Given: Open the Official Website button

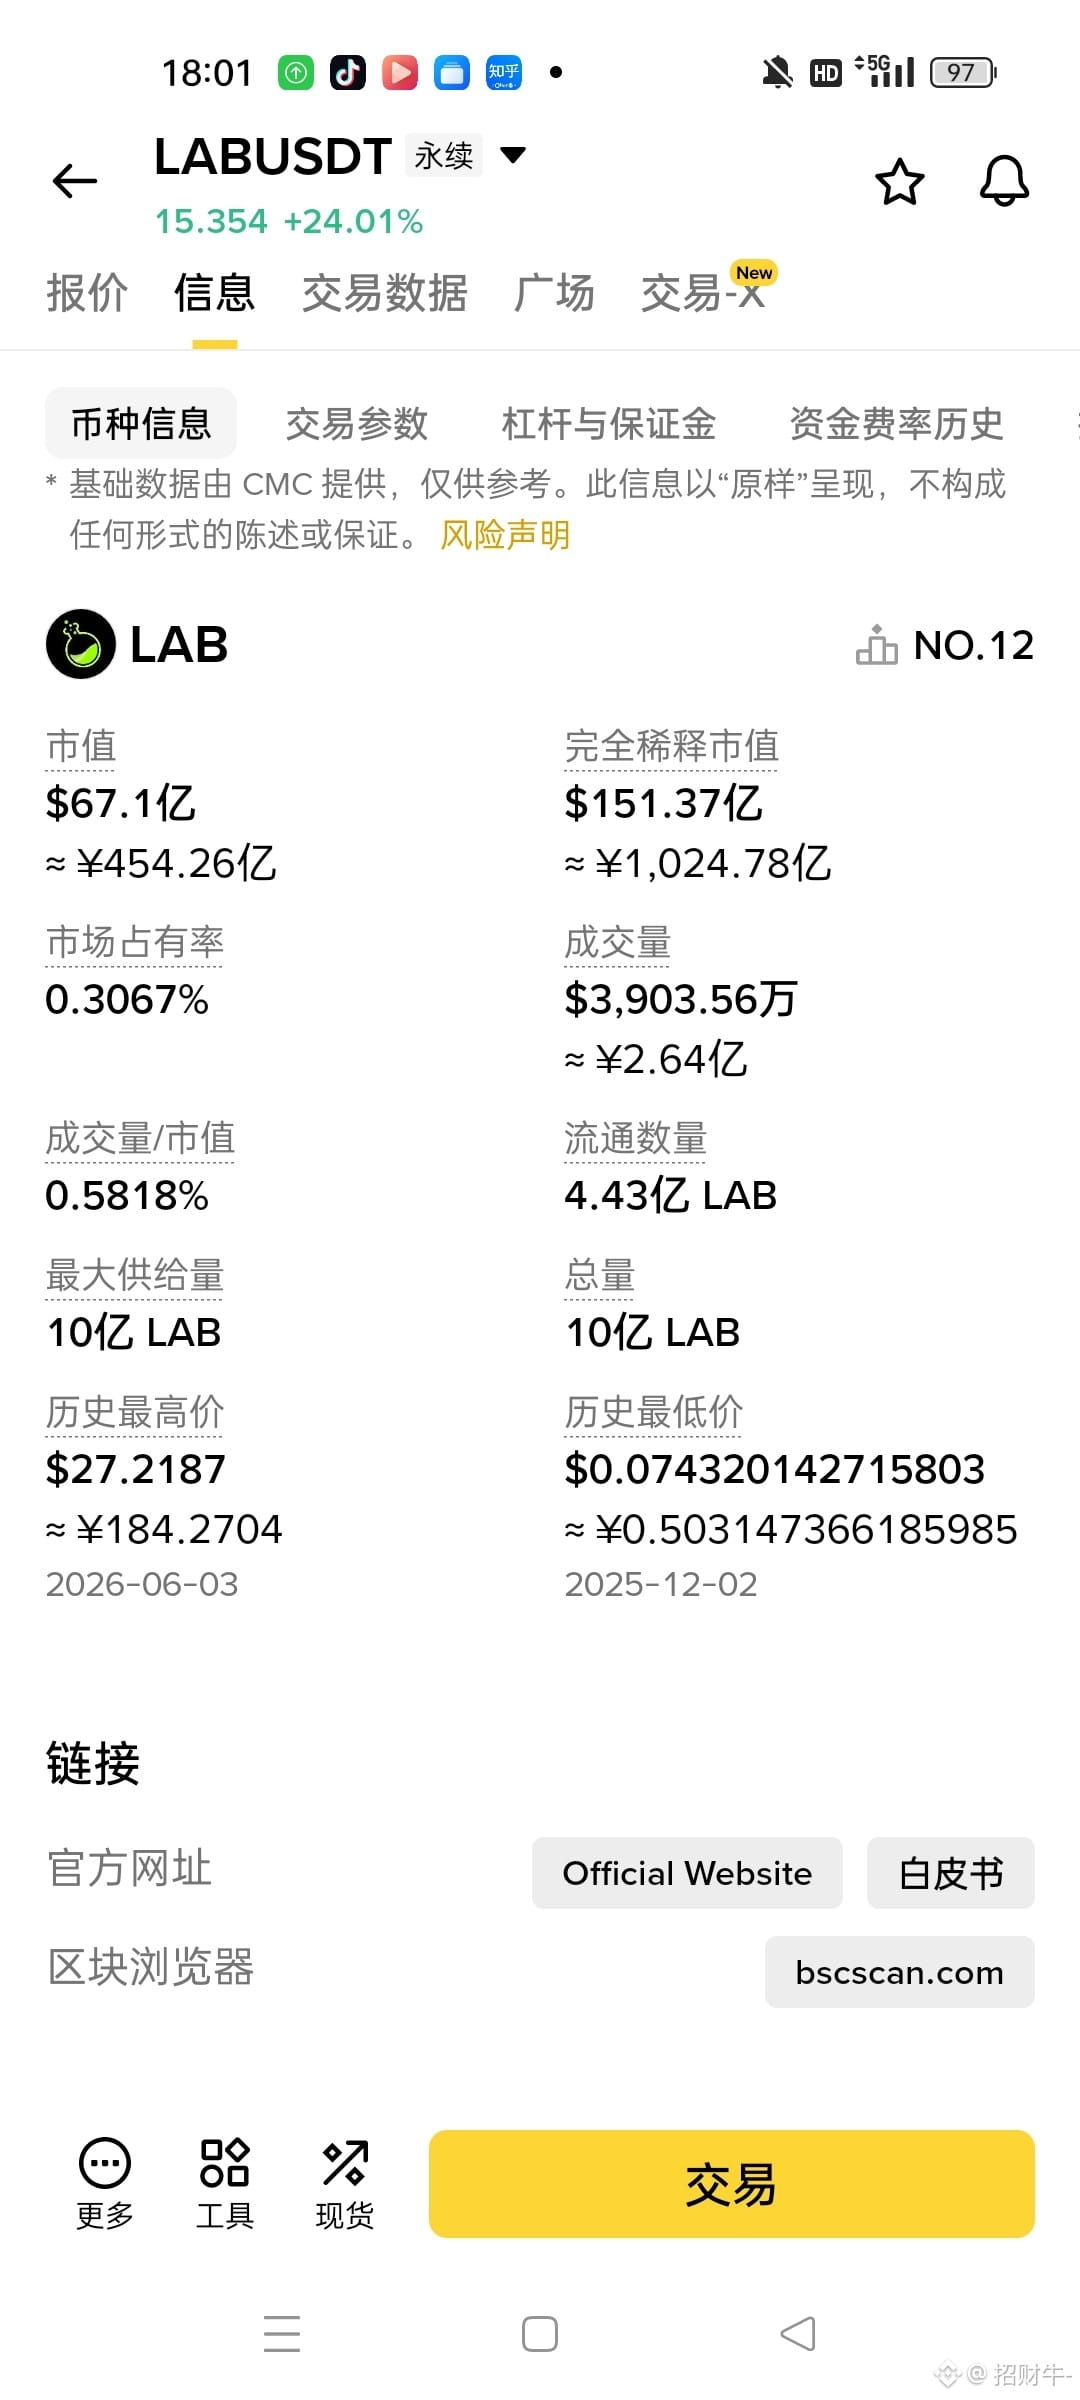Looking at the screenshot, I should pos(687,1873).
